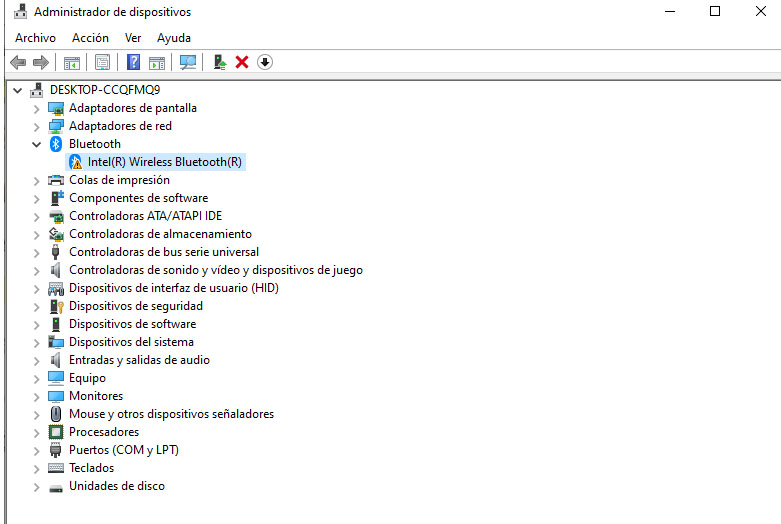
Task: Open the Acción menu
Action: coord(90,38)
